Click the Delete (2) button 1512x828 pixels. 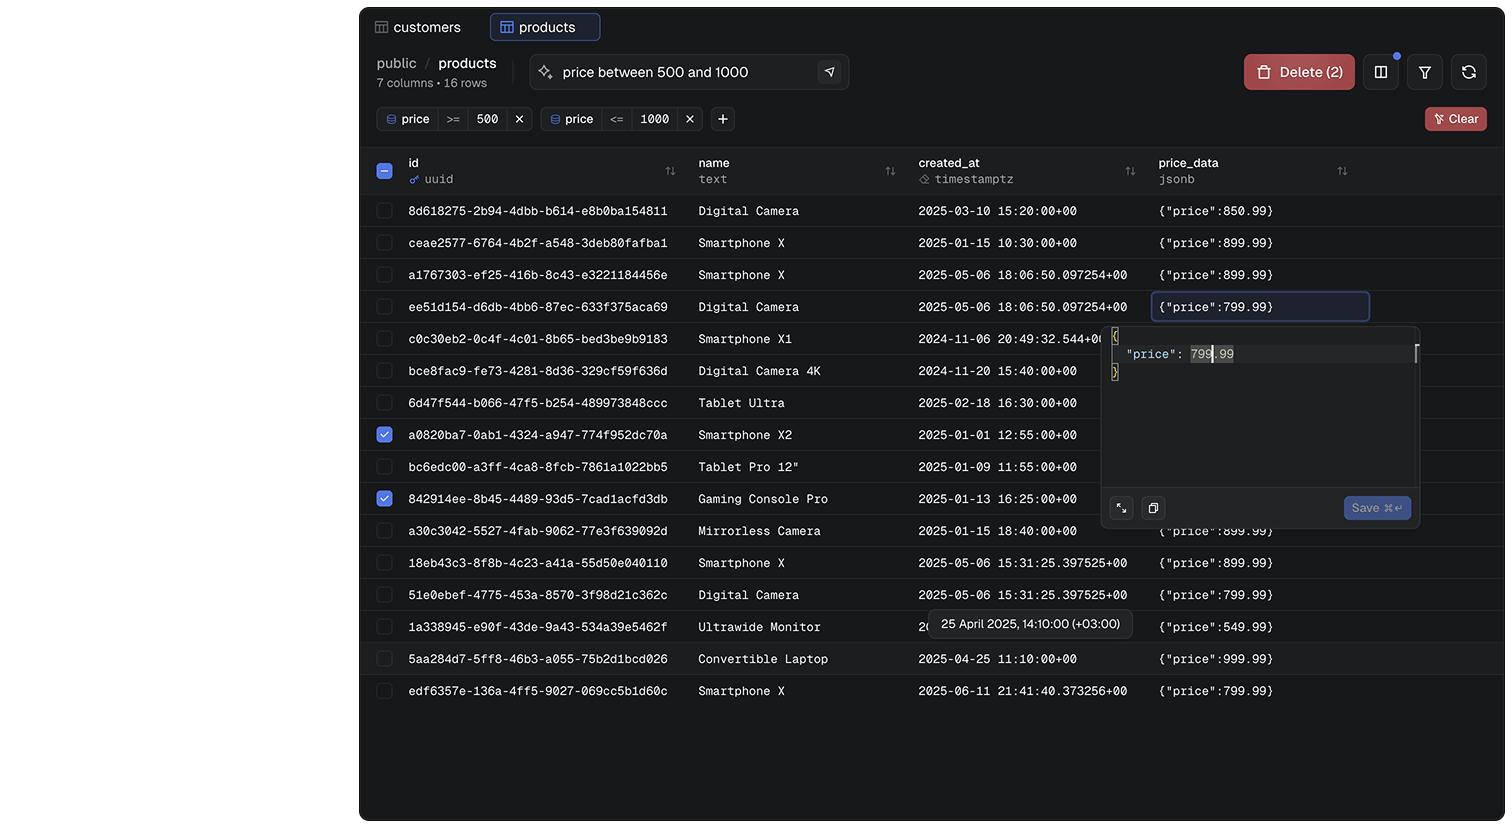pos(1299,72)
